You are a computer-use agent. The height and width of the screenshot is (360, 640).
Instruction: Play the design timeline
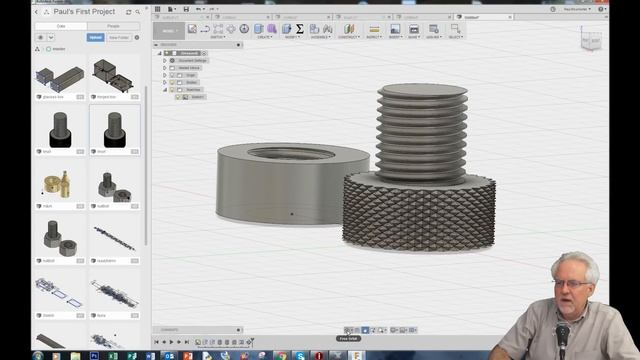(171, 342)
